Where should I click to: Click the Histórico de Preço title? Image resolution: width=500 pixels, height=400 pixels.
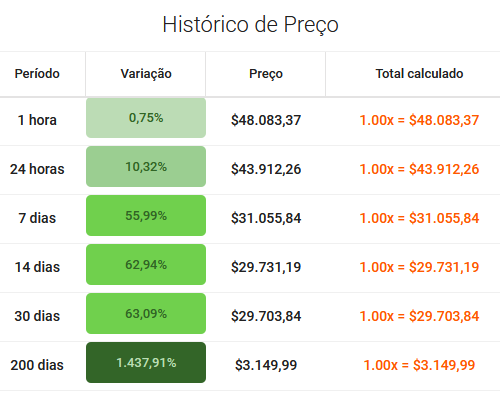tap(250, 25)
